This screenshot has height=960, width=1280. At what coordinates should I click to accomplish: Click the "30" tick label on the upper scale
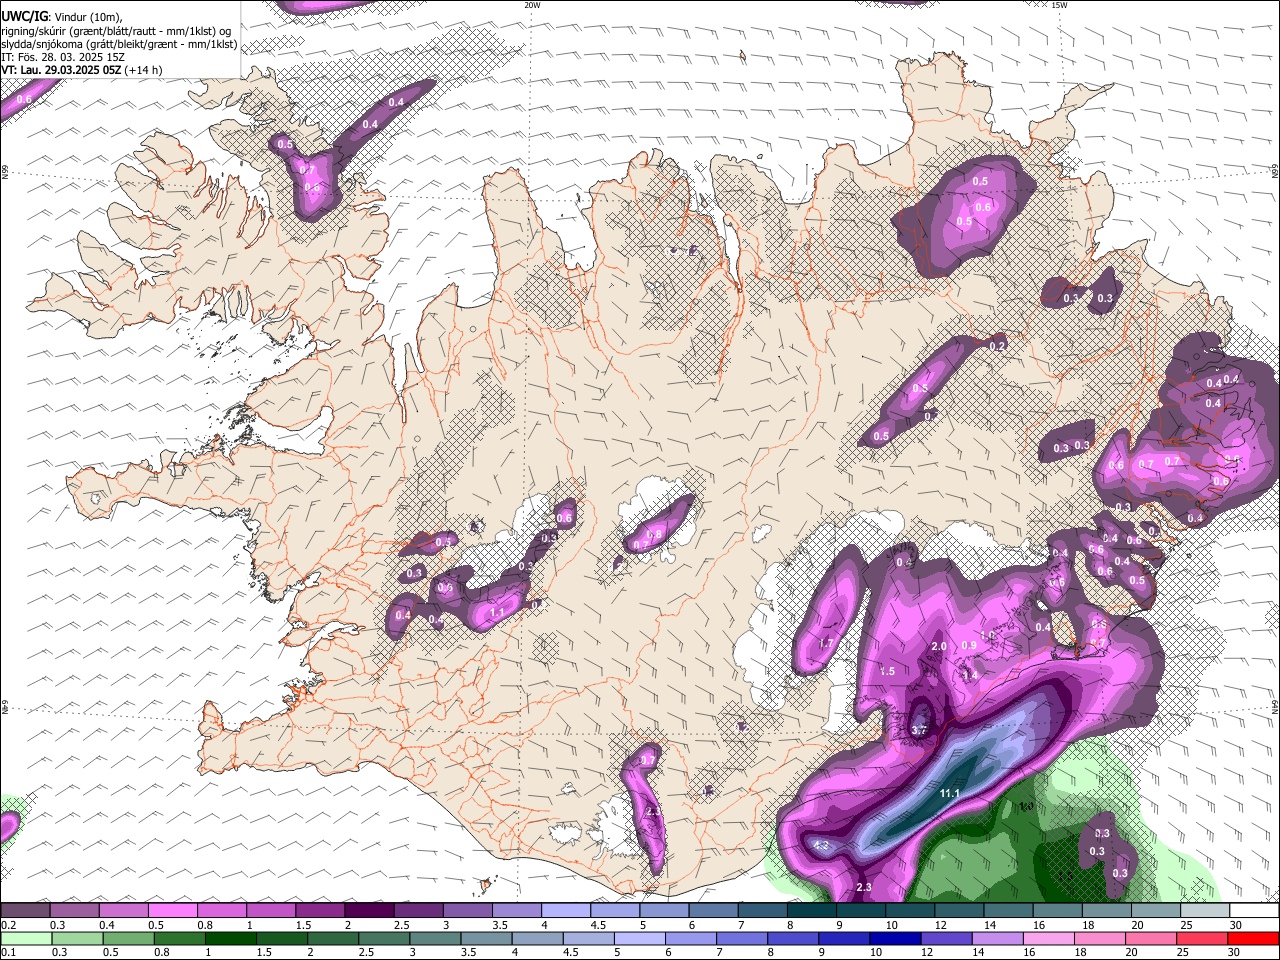[1236, 925]
